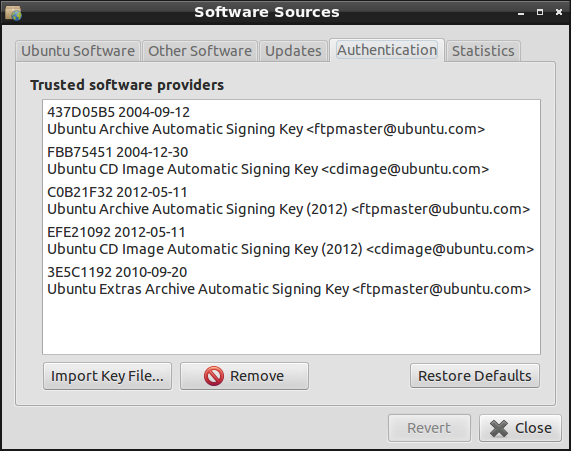Image resolution: width=571 pixels, height=451 pixels.
Task: Select key EFE21092 CD Image Key (2012)
Action: click(291, 241)
